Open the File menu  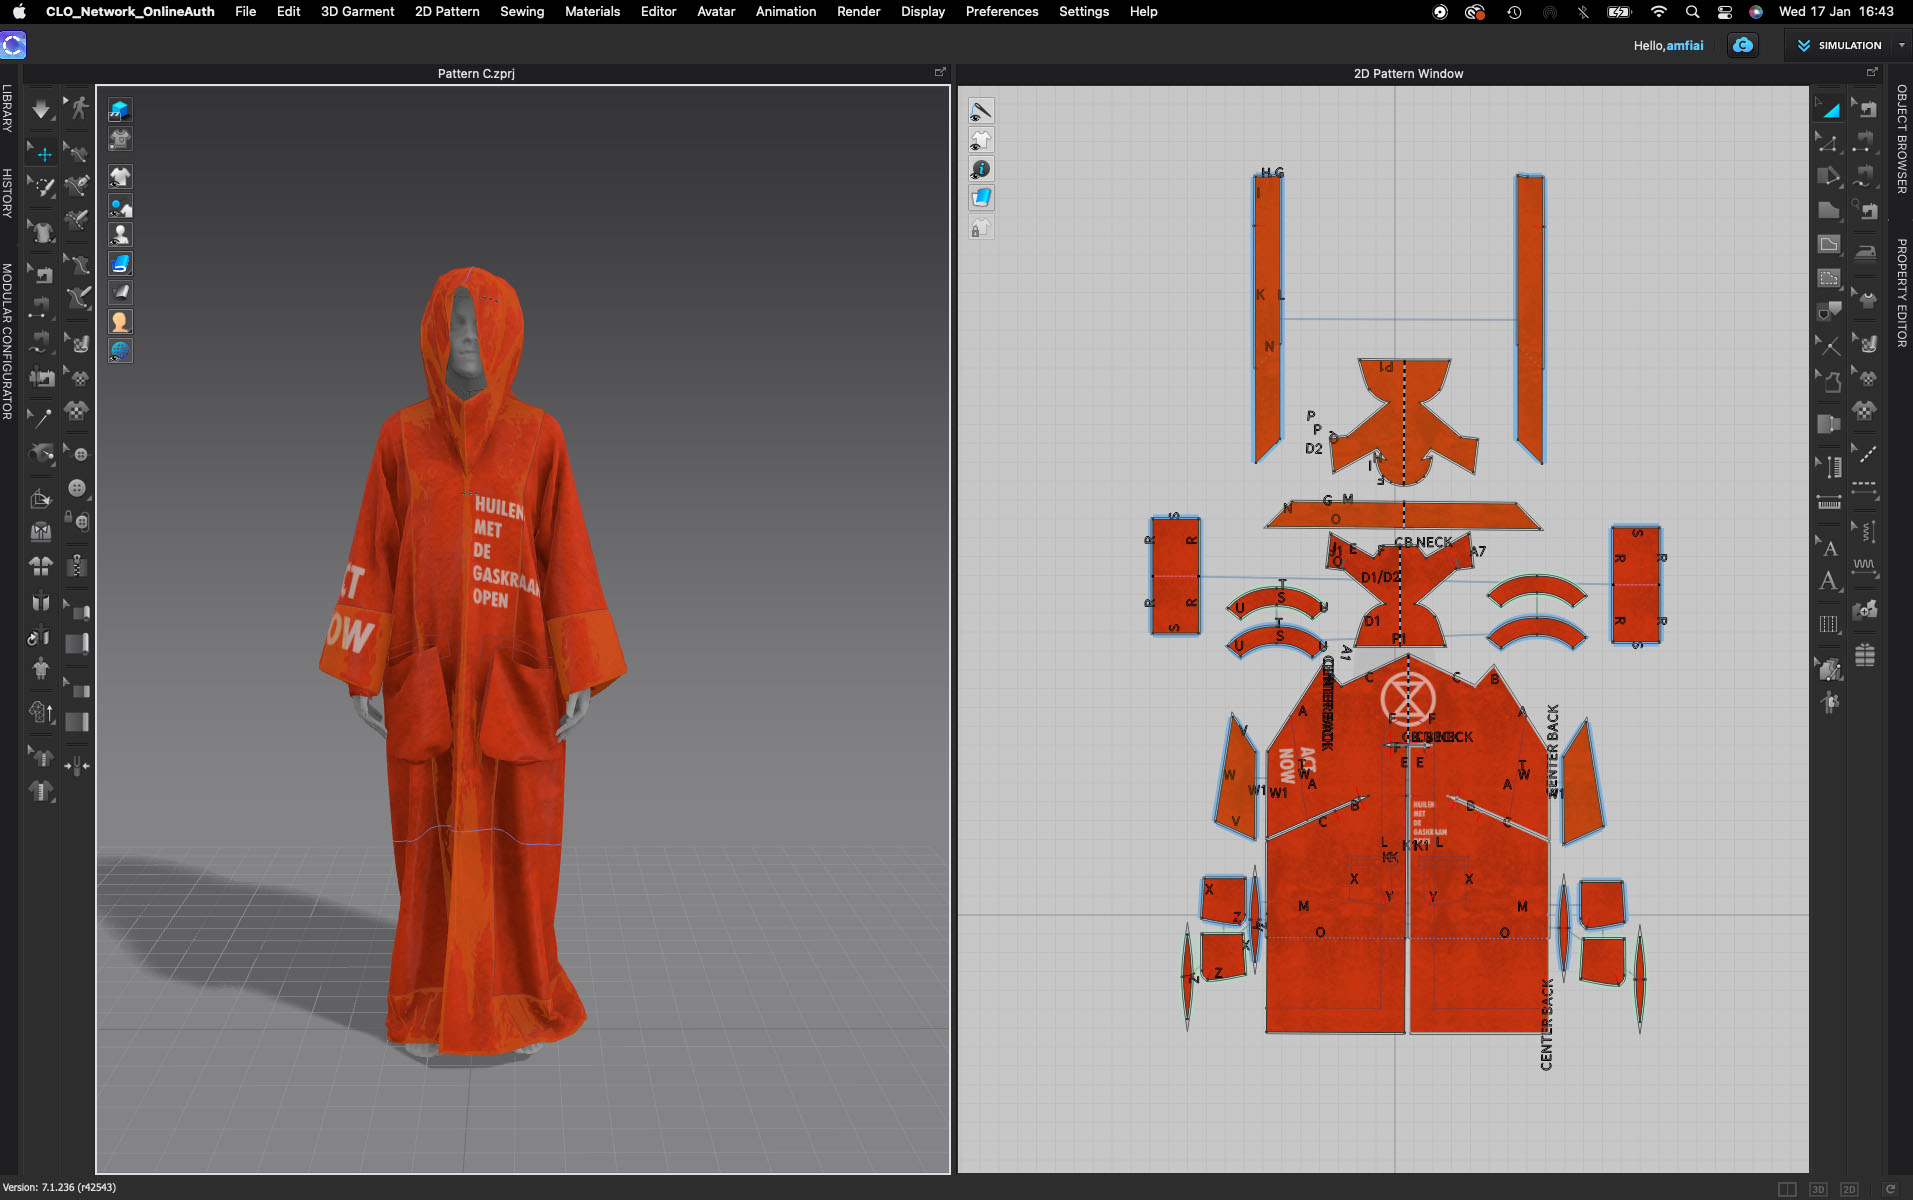[245, 11]
